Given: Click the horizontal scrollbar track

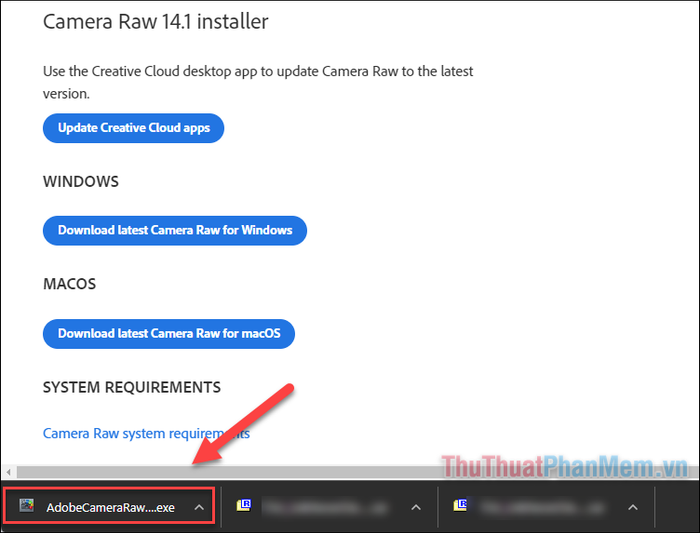Looking at the screenshot, I should pyautogui.click(x=357, y=471).
